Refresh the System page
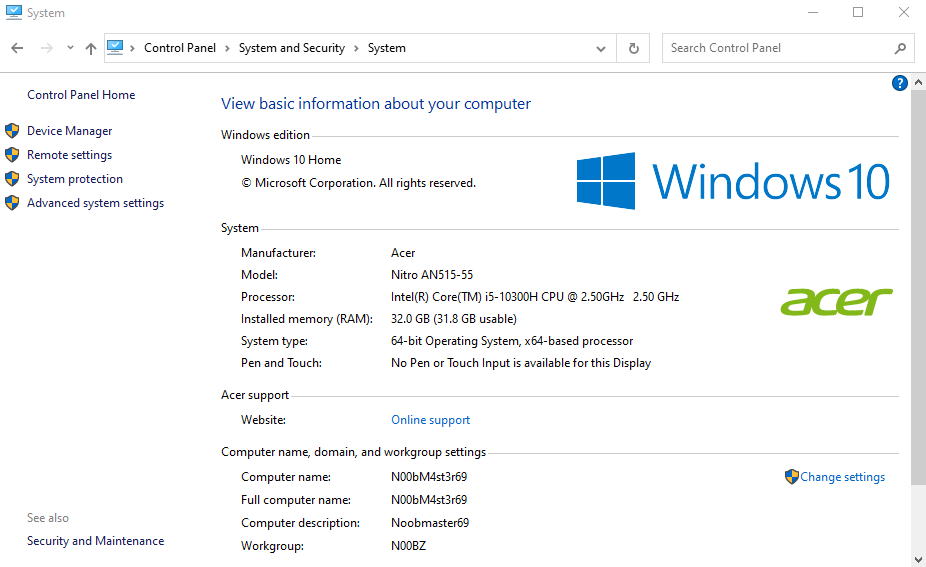 tap(634, 48)
